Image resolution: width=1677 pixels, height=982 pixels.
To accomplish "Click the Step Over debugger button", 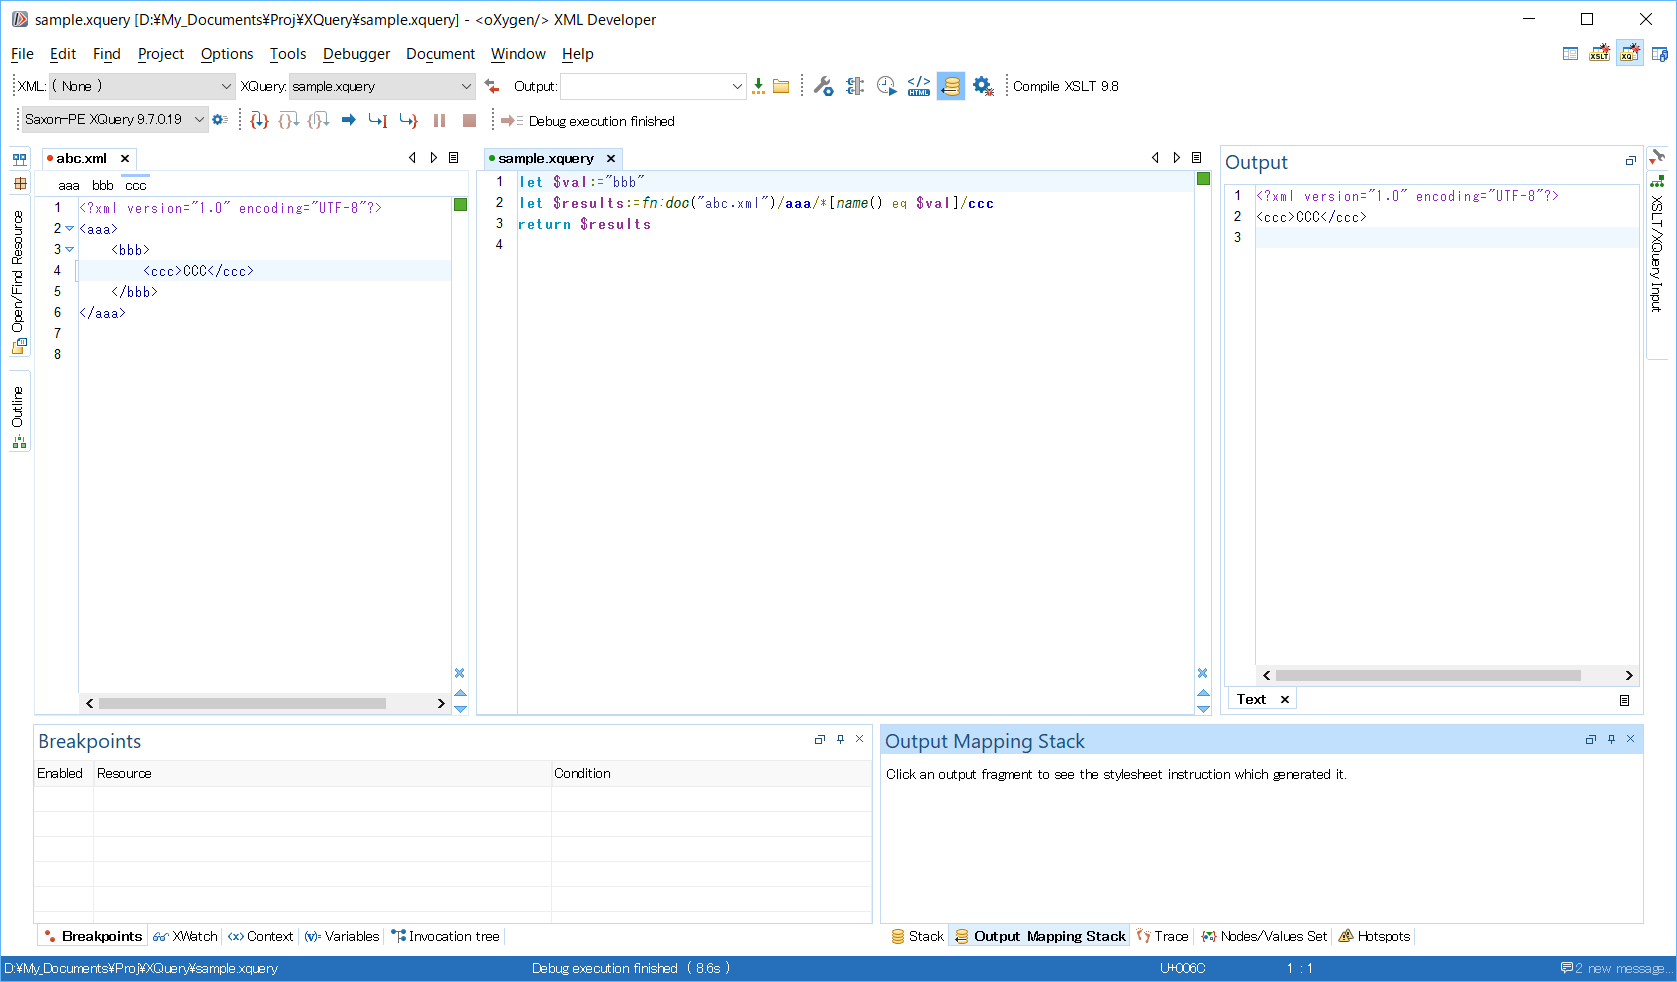I will click(x=289, y=121).
